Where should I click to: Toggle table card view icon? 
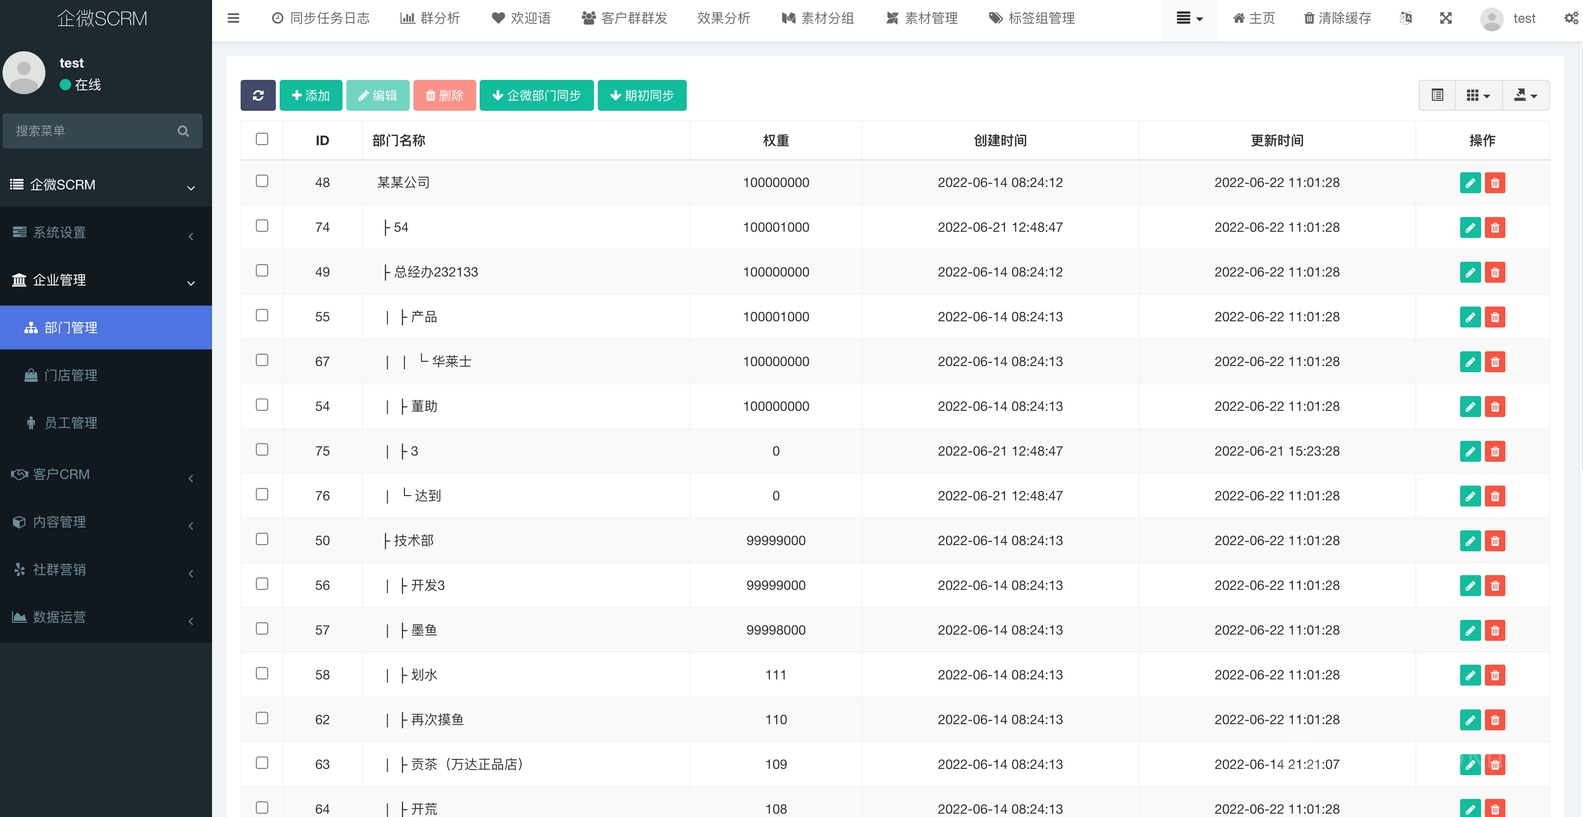(1437, 95)
